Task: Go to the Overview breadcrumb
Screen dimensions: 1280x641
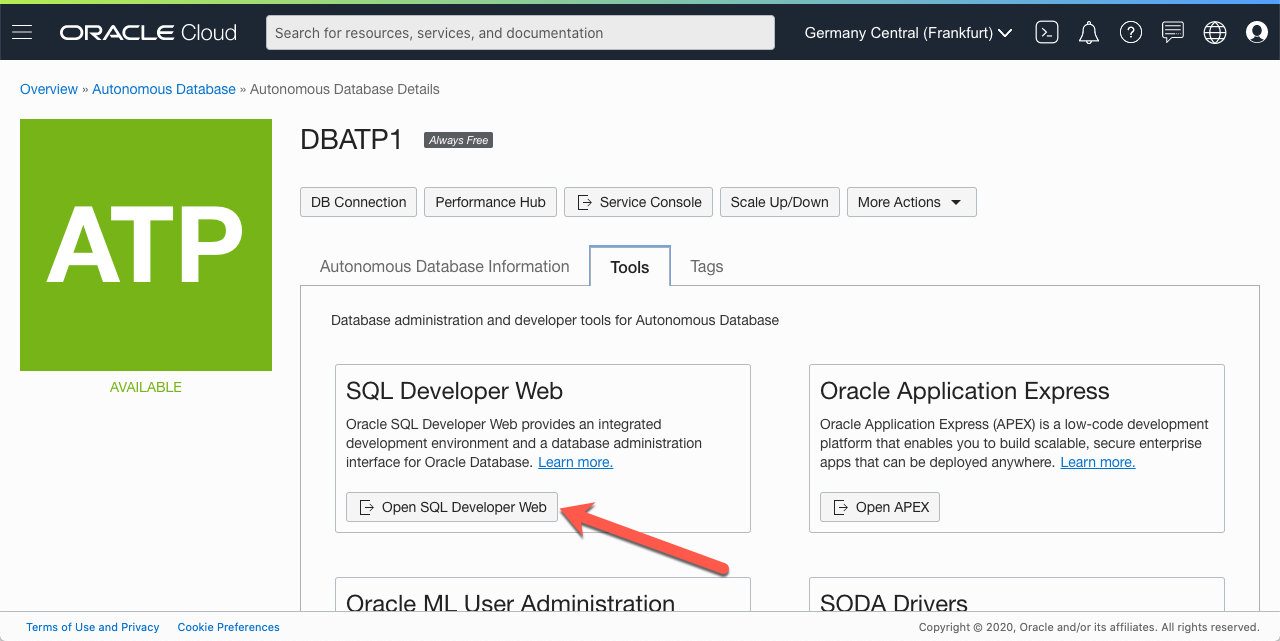Action: pos(49,89)
